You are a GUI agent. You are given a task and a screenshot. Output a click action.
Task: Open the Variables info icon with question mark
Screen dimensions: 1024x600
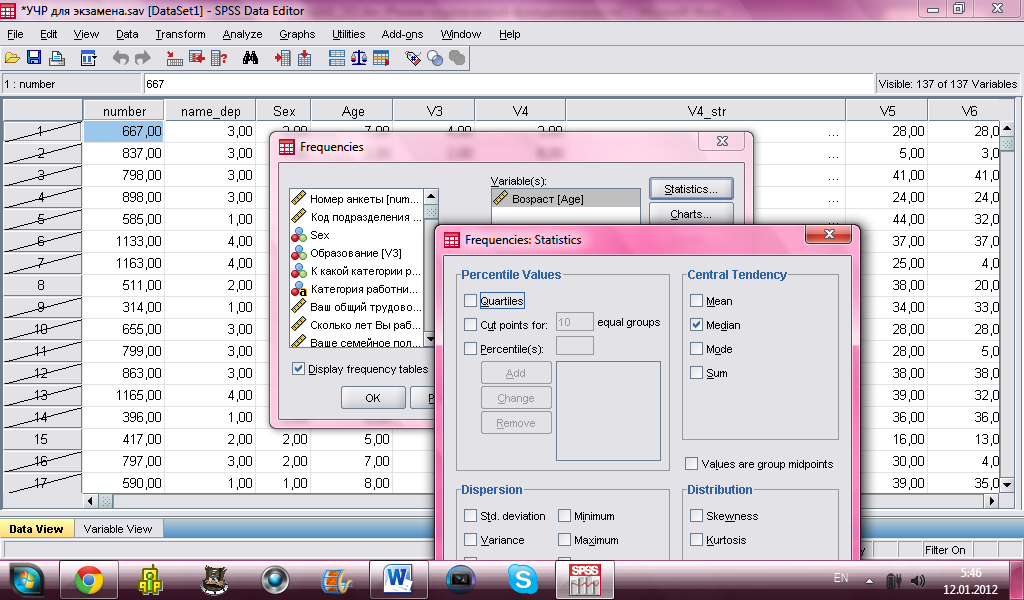[x=219, y=58]
